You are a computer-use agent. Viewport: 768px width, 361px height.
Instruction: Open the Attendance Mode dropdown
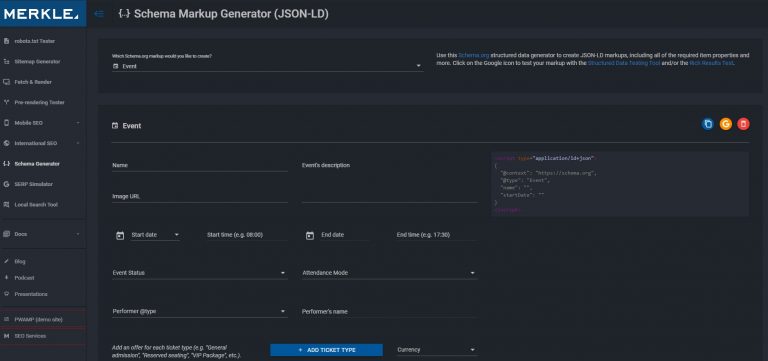pyautogui.click(x=389, y=273)
